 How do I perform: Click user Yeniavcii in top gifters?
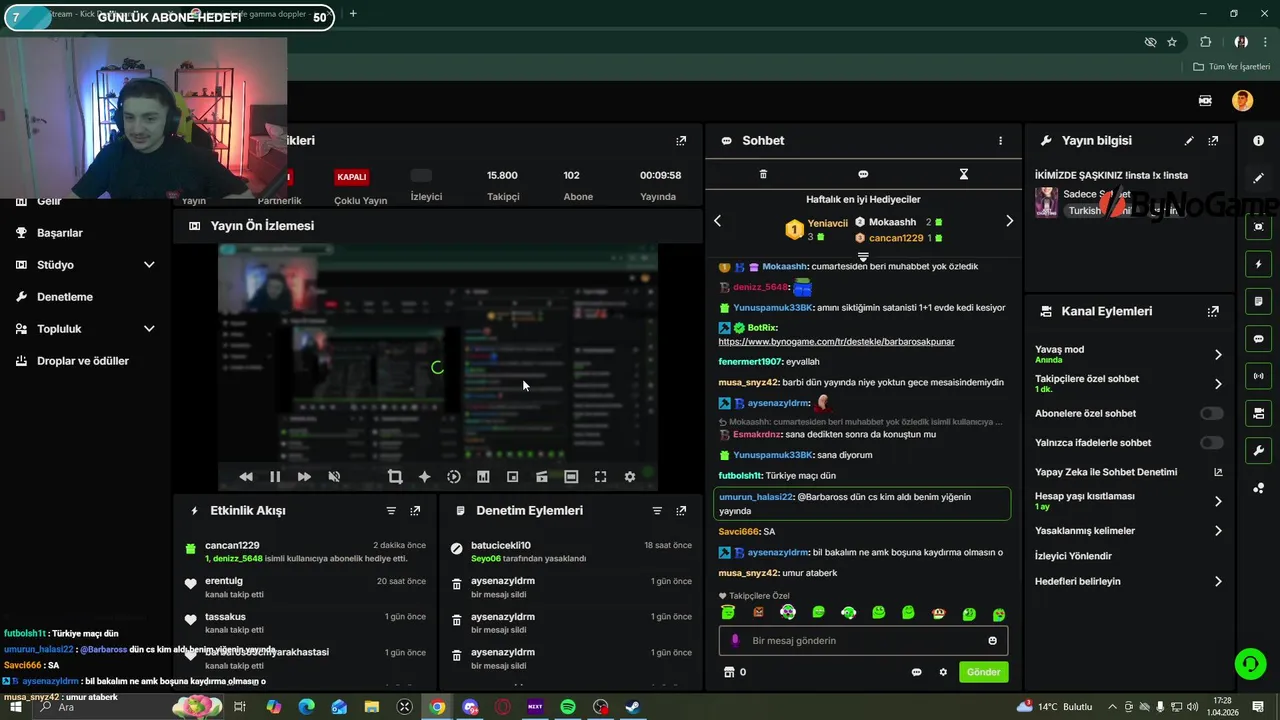828,224
